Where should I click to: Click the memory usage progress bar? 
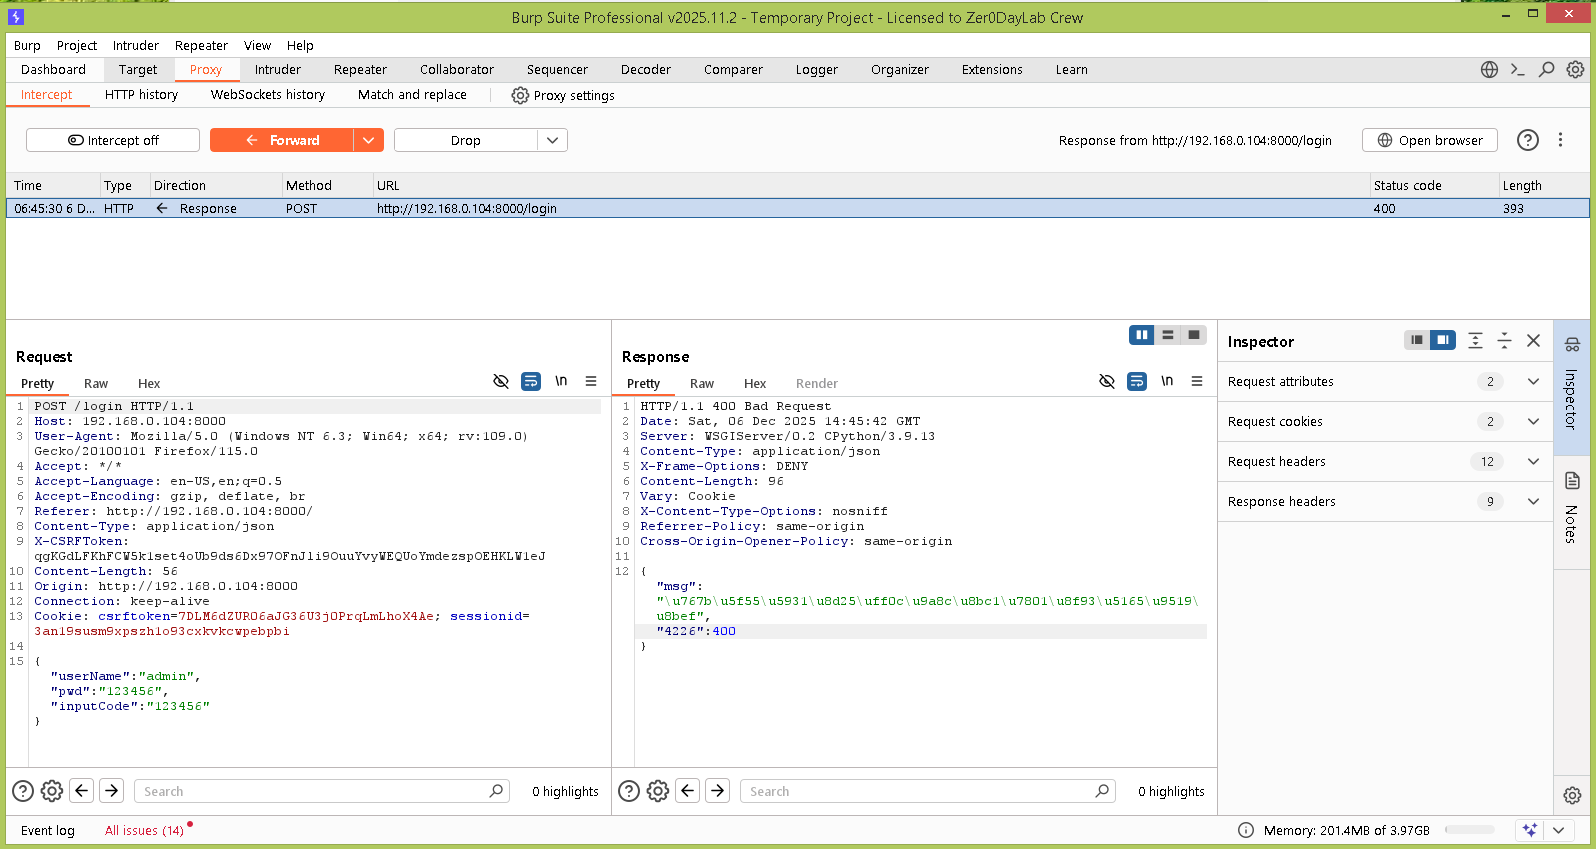1470,830
